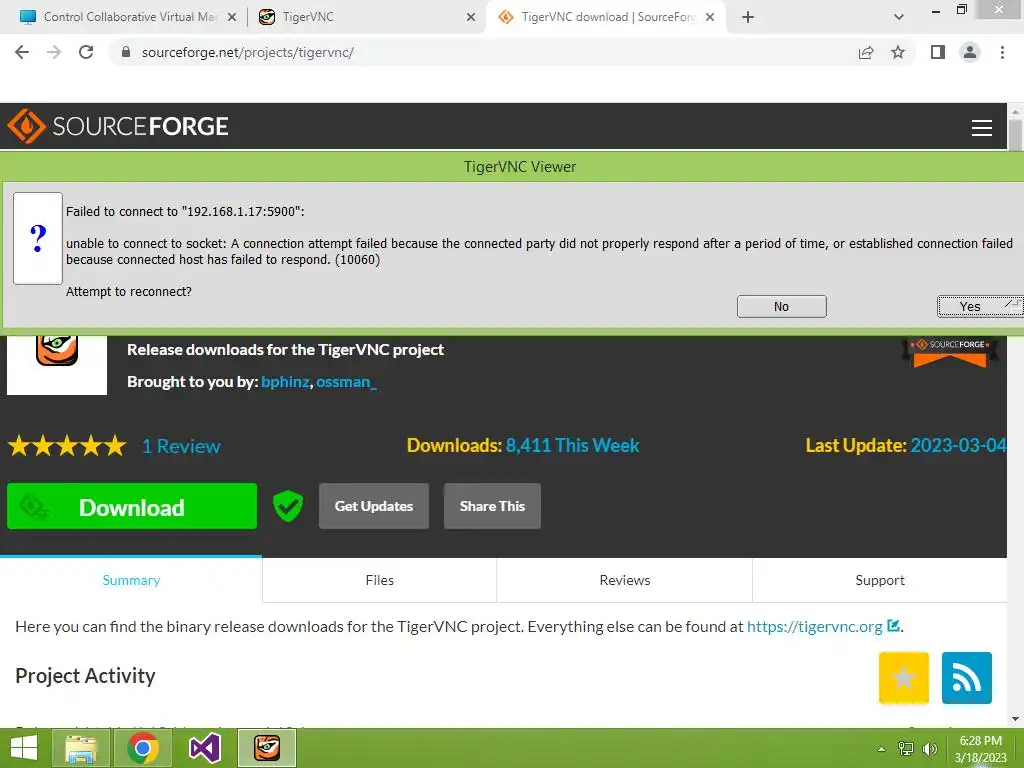Click the 1 Review link
This screenshot has height=768, width=1024.
(182, 447)
